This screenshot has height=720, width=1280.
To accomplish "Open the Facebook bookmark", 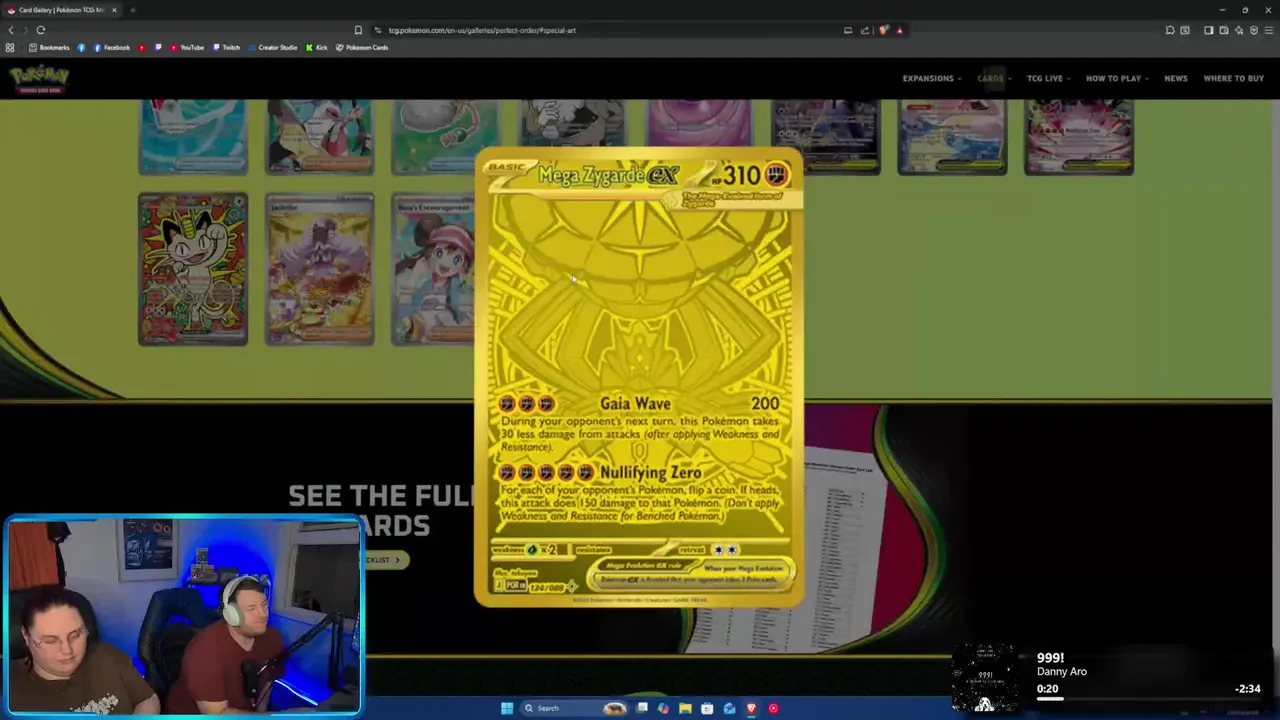I will coord(112,47).
